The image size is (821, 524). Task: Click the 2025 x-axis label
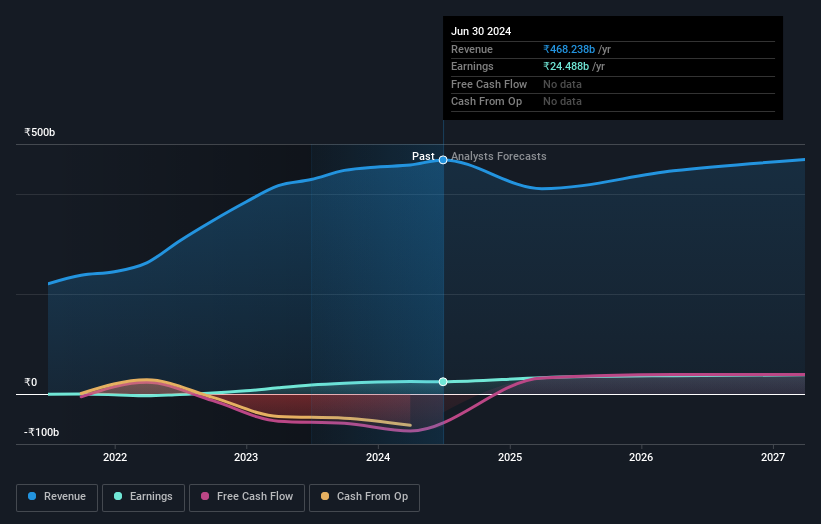(509, 457)
